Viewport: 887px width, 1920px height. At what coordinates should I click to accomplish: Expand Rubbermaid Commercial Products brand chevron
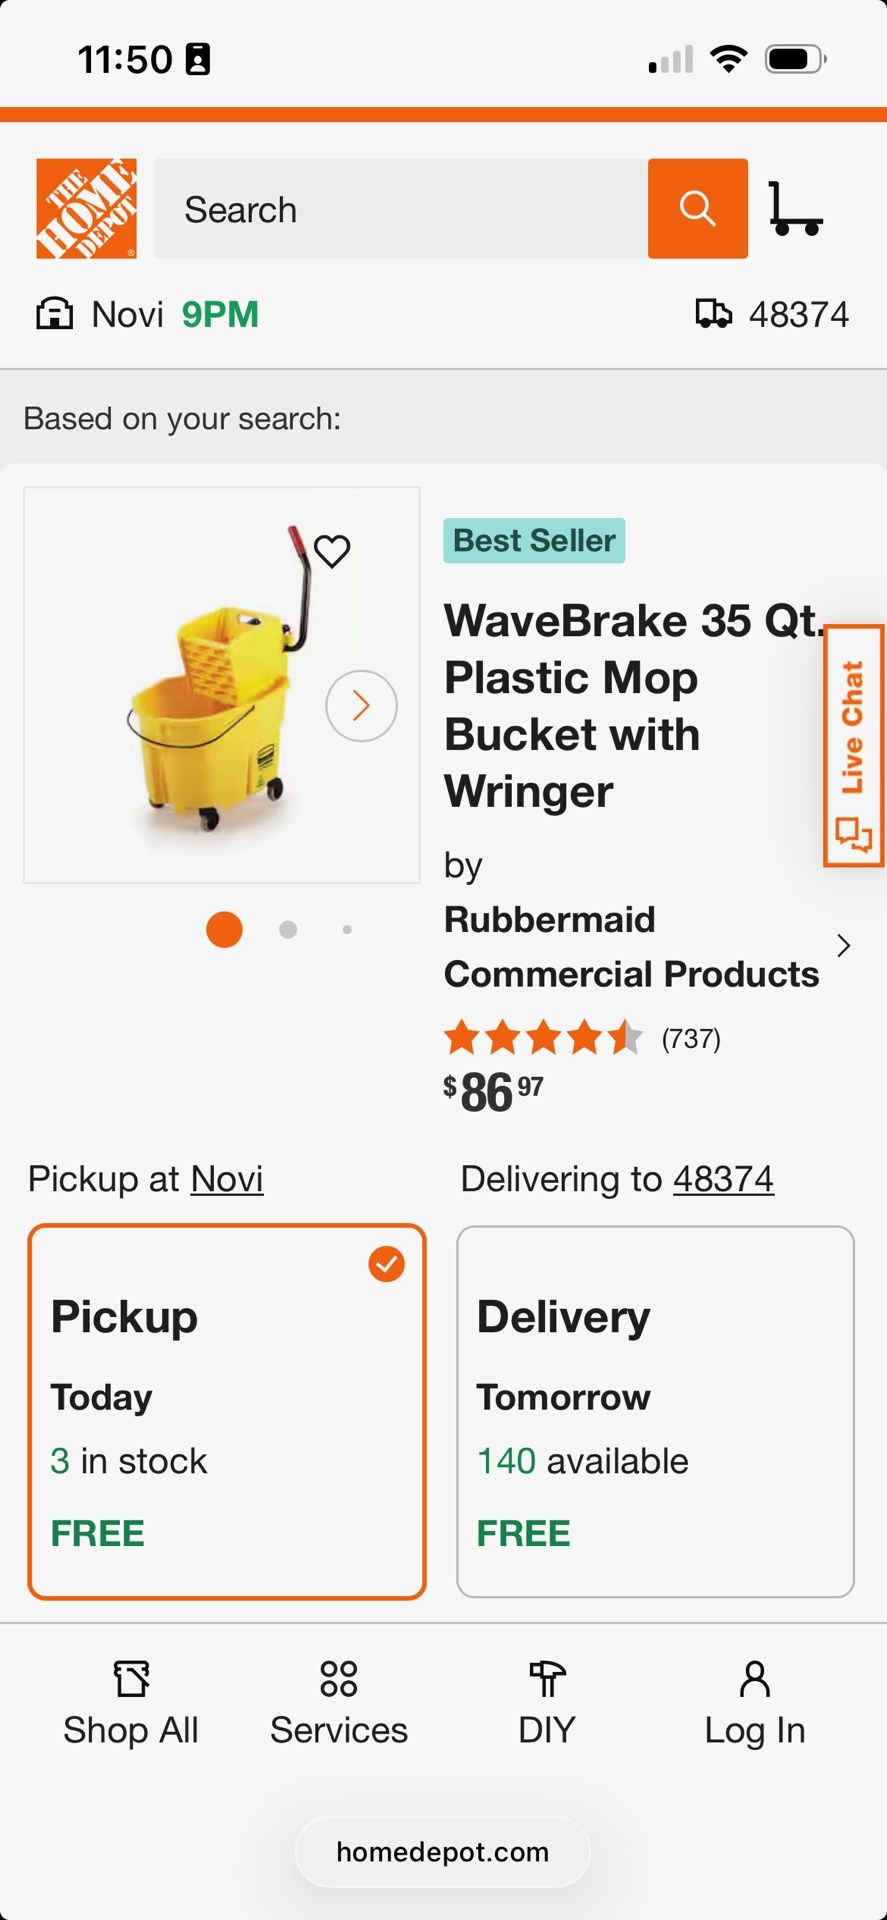843,946
